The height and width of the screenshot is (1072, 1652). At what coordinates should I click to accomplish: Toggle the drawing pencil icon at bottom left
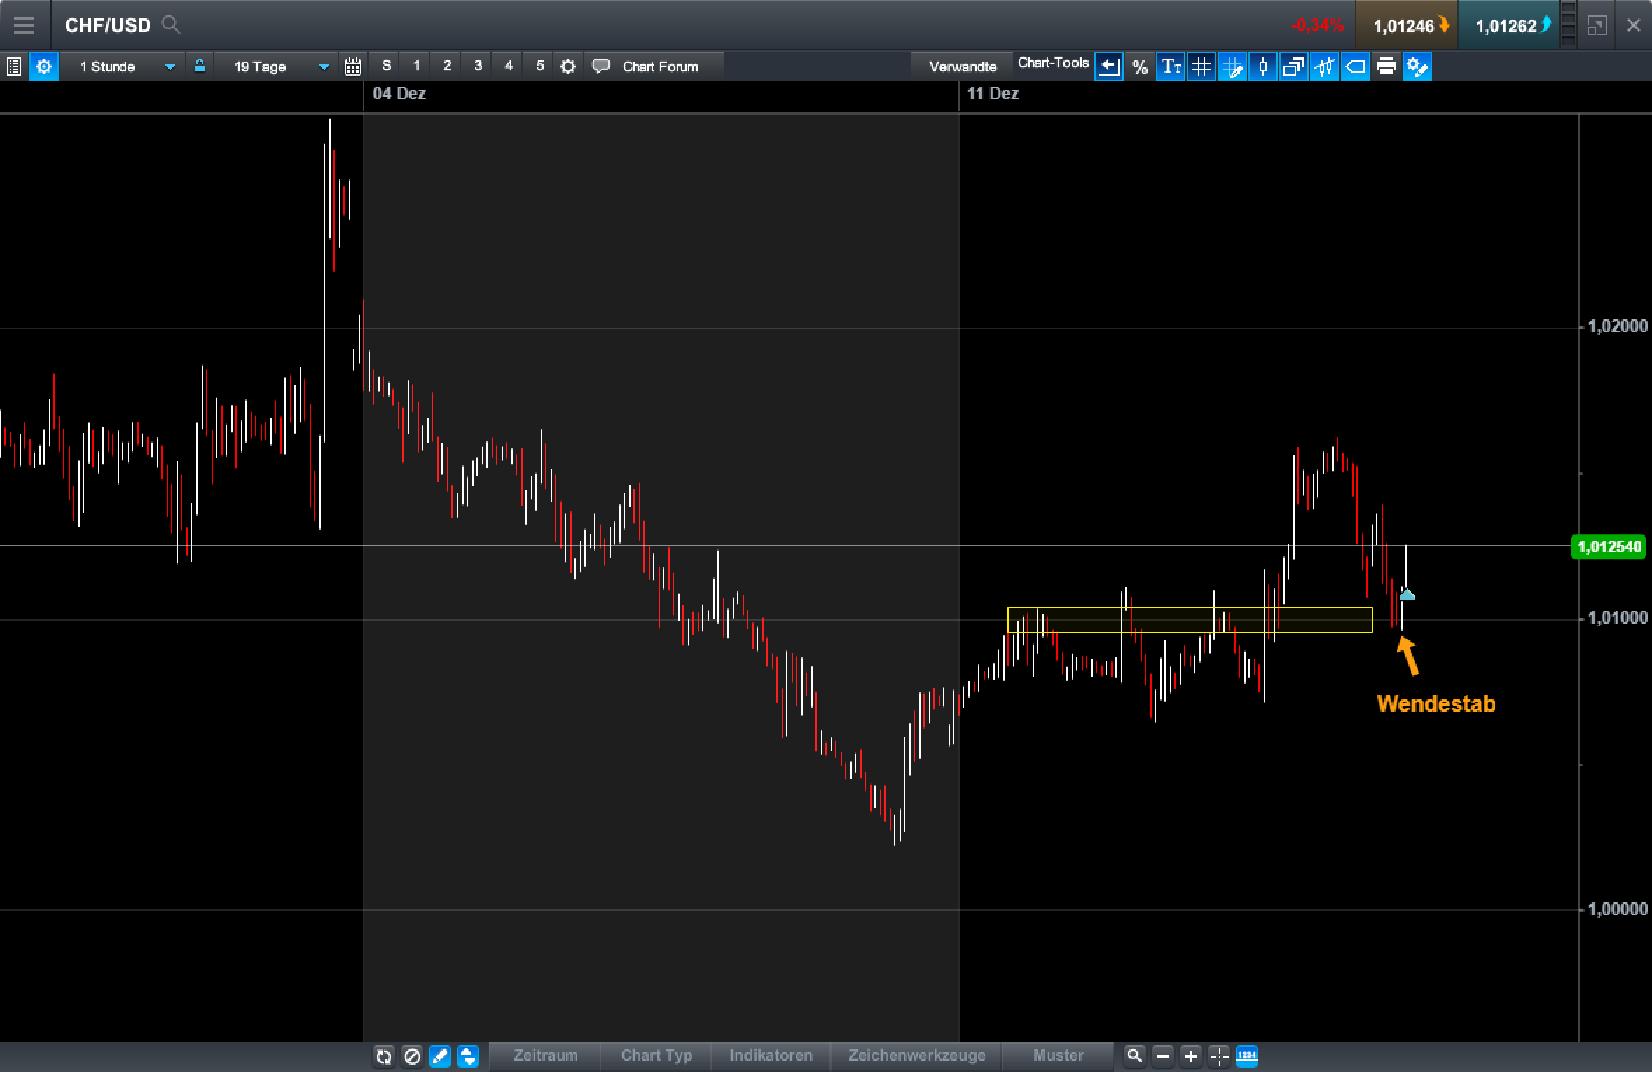click(x=439, y=1056)
